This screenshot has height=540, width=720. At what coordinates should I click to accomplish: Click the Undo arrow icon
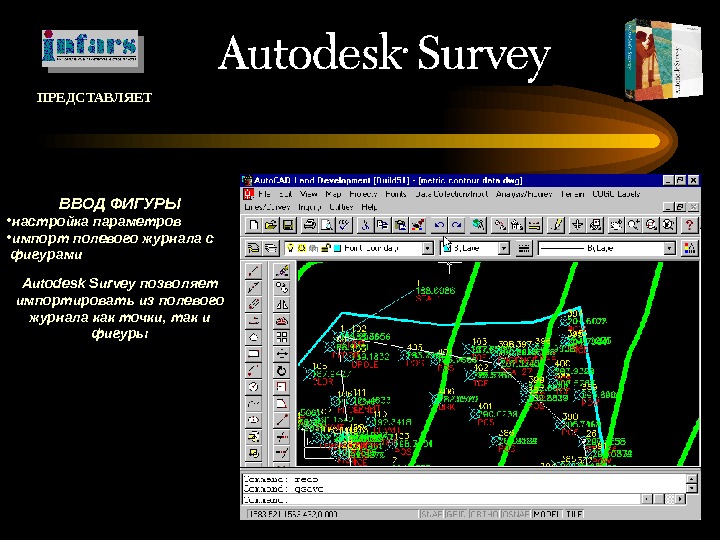[x=439, y=225]
